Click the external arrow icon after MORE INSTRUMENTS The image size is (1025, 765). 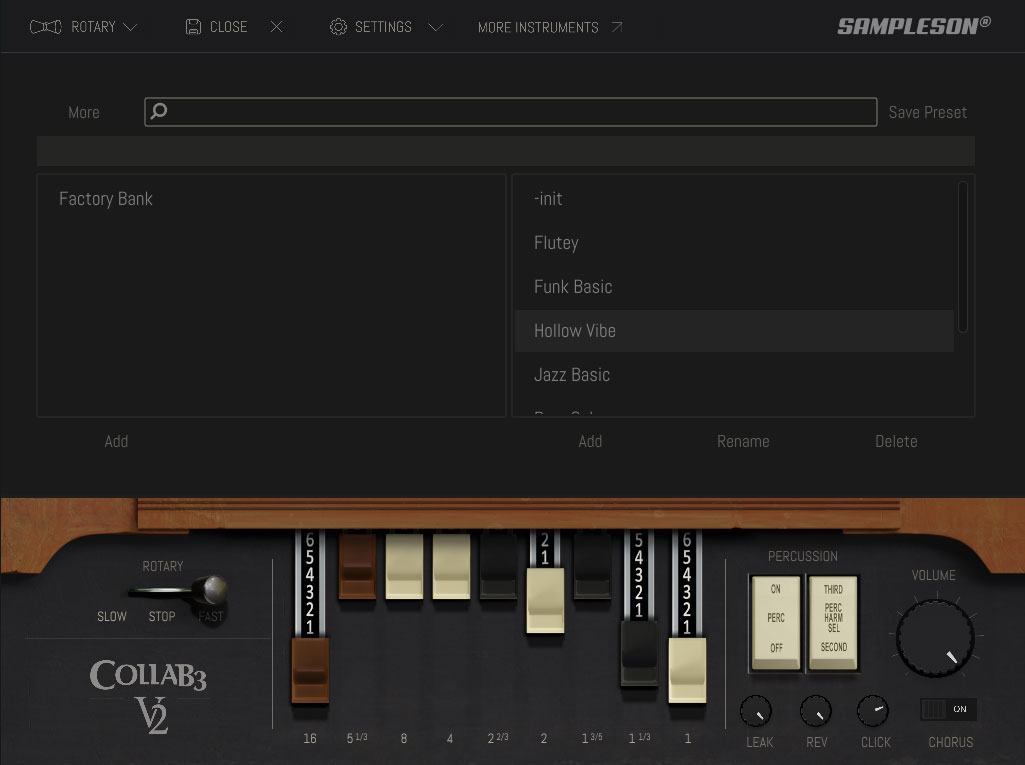click(616, 27)
